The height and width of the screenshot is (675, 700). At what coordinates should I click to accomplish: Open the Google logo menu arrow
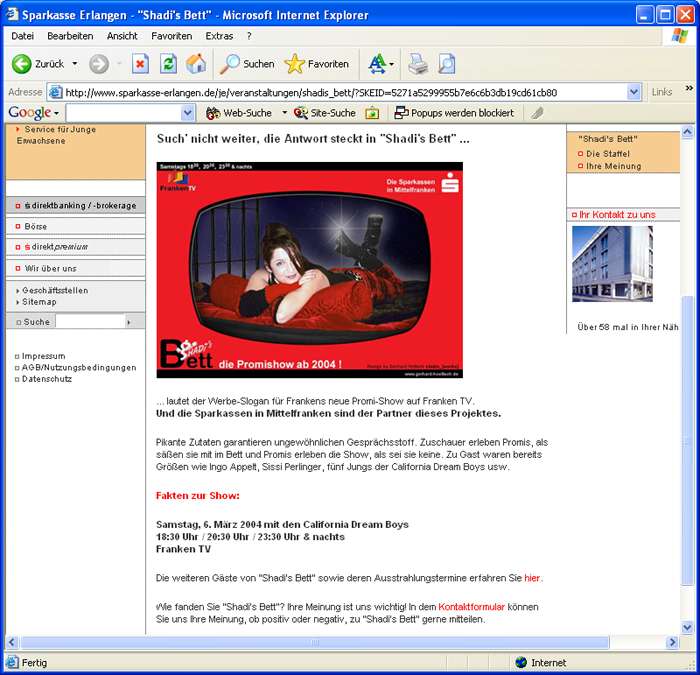[56, 113]
